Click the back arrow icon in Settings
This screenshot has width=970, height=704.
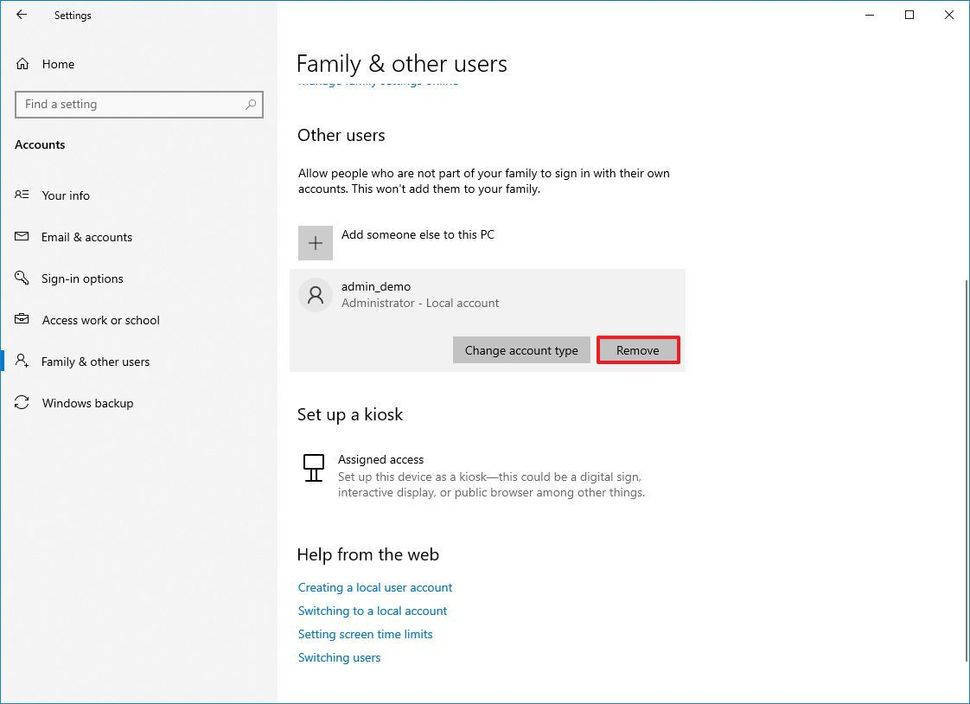pos(22,15)
